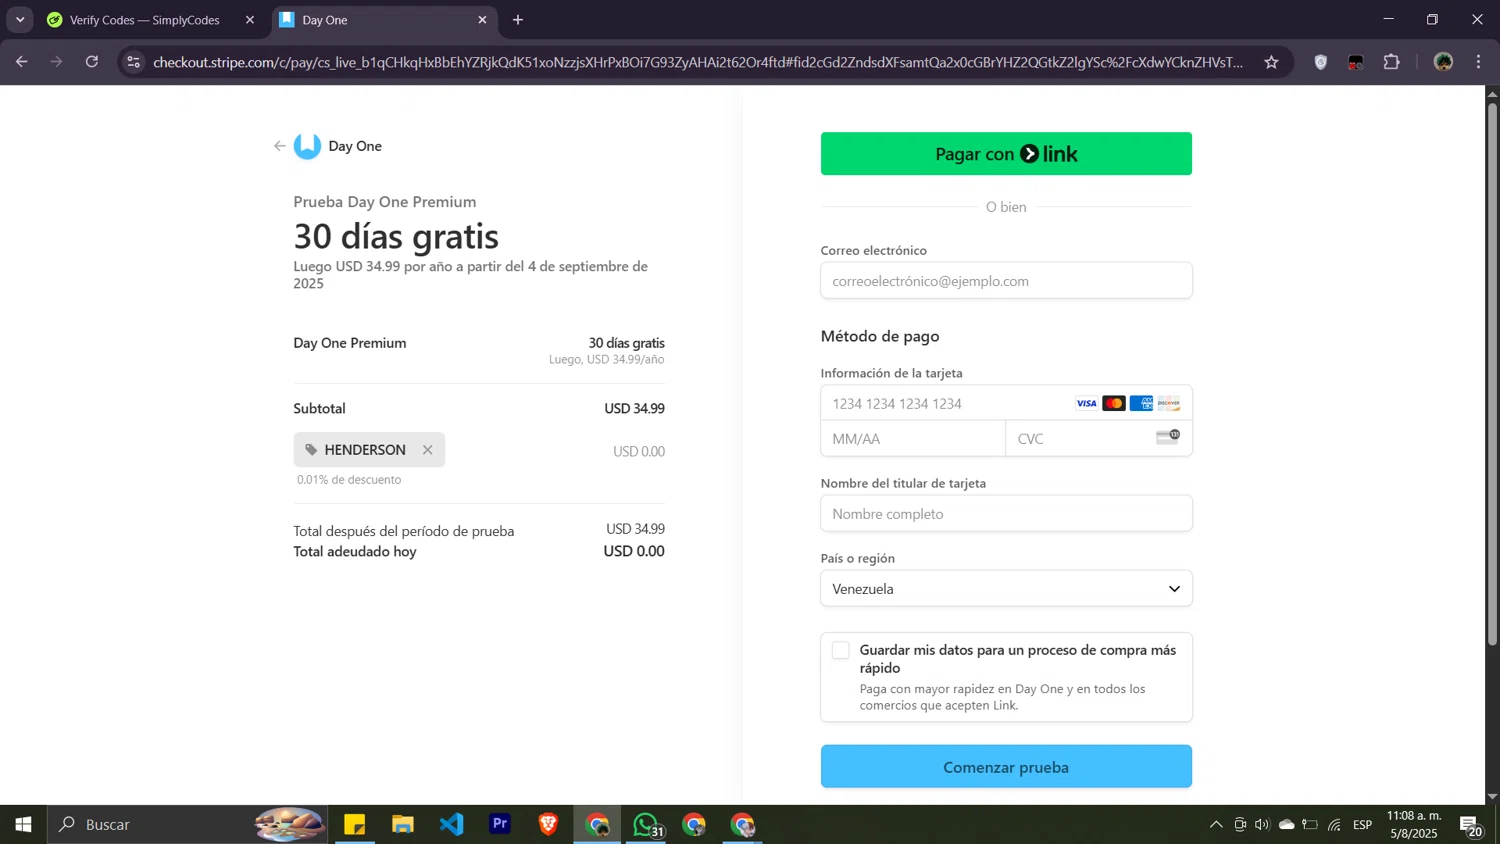Viewport: 1500px width, 844px height.
Task: Open the country dropdown showing Venezuela
Action: click(1006, 589)
